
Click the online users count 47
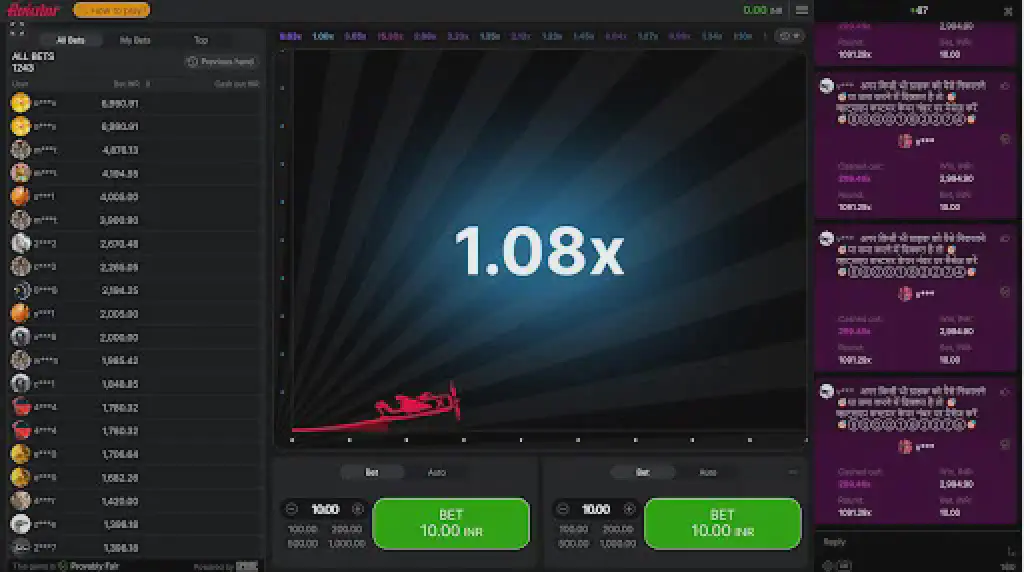[919, 10]
